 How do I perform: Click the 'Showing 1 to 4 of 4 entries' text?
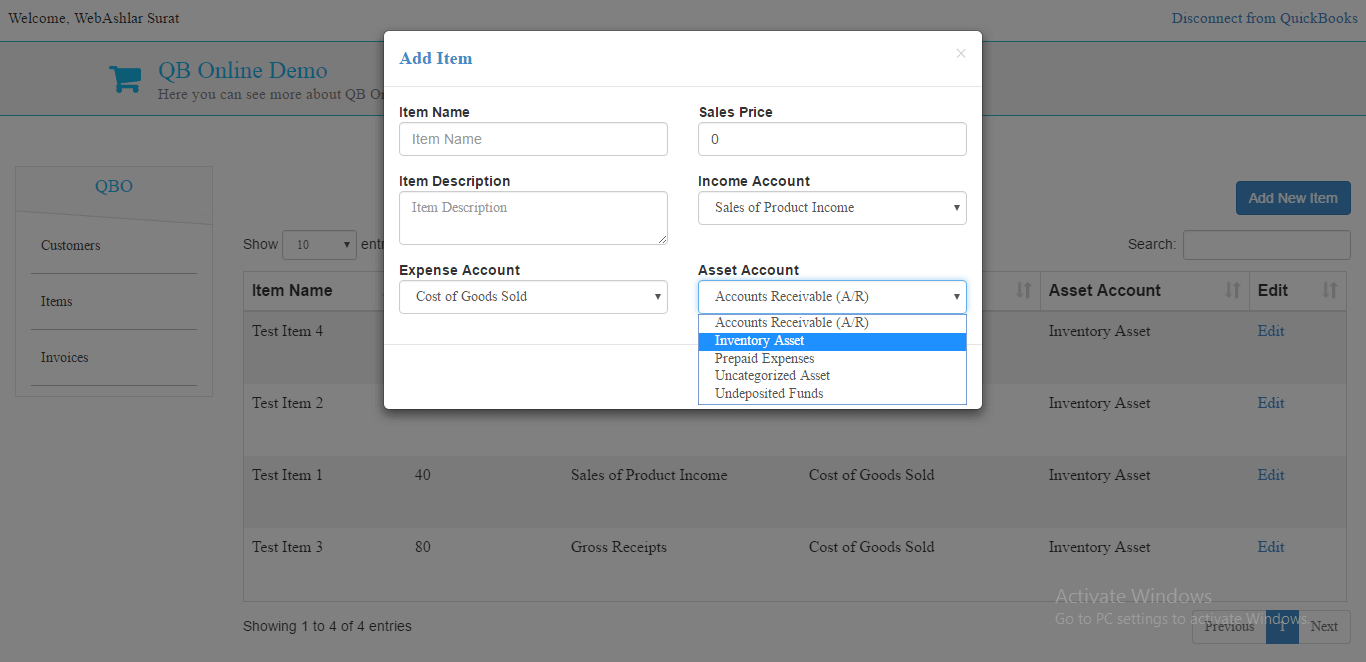pos(327,627)
